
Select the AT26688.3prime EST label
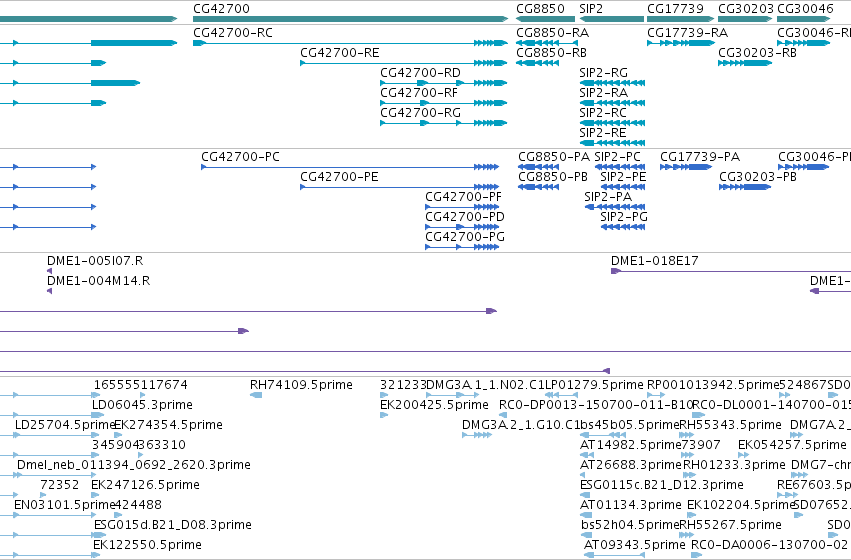pos(630,465)
